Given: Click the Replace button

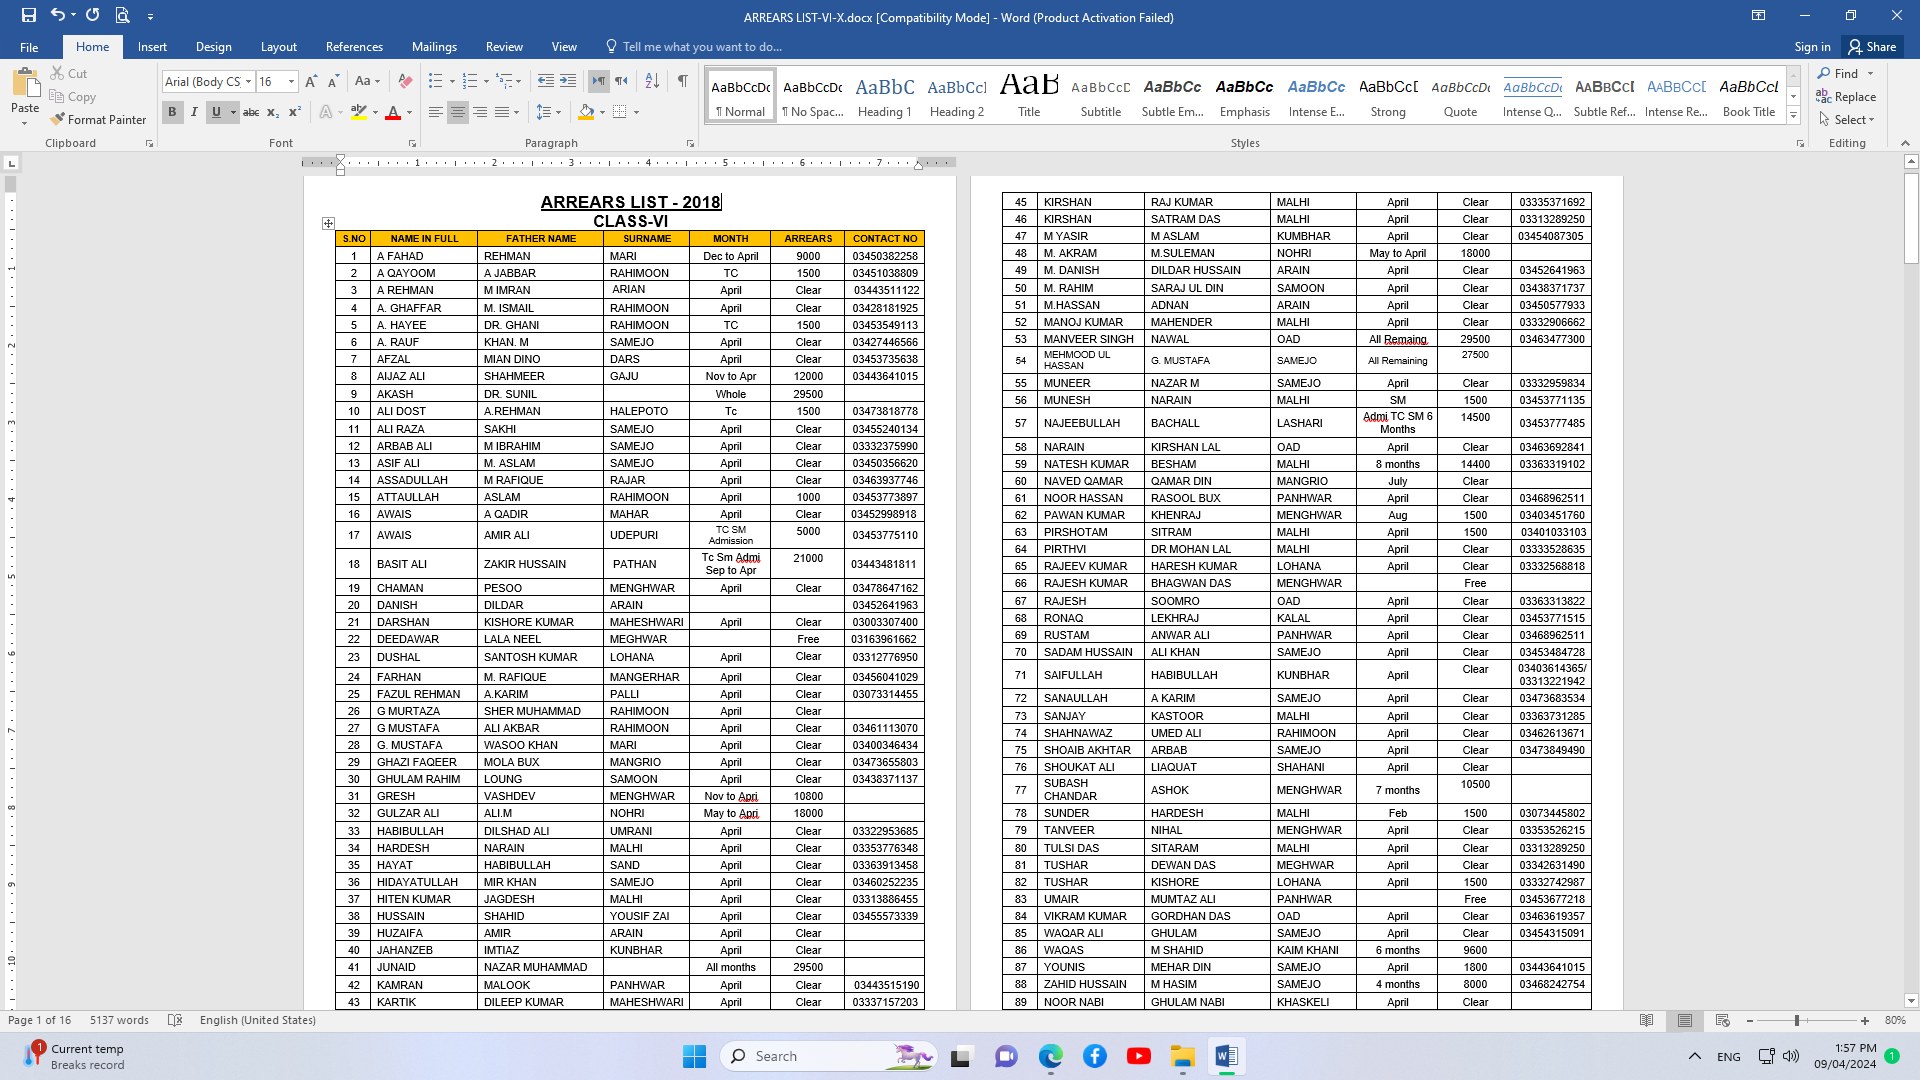Looking at the screenshot, I should [1847, 97].
